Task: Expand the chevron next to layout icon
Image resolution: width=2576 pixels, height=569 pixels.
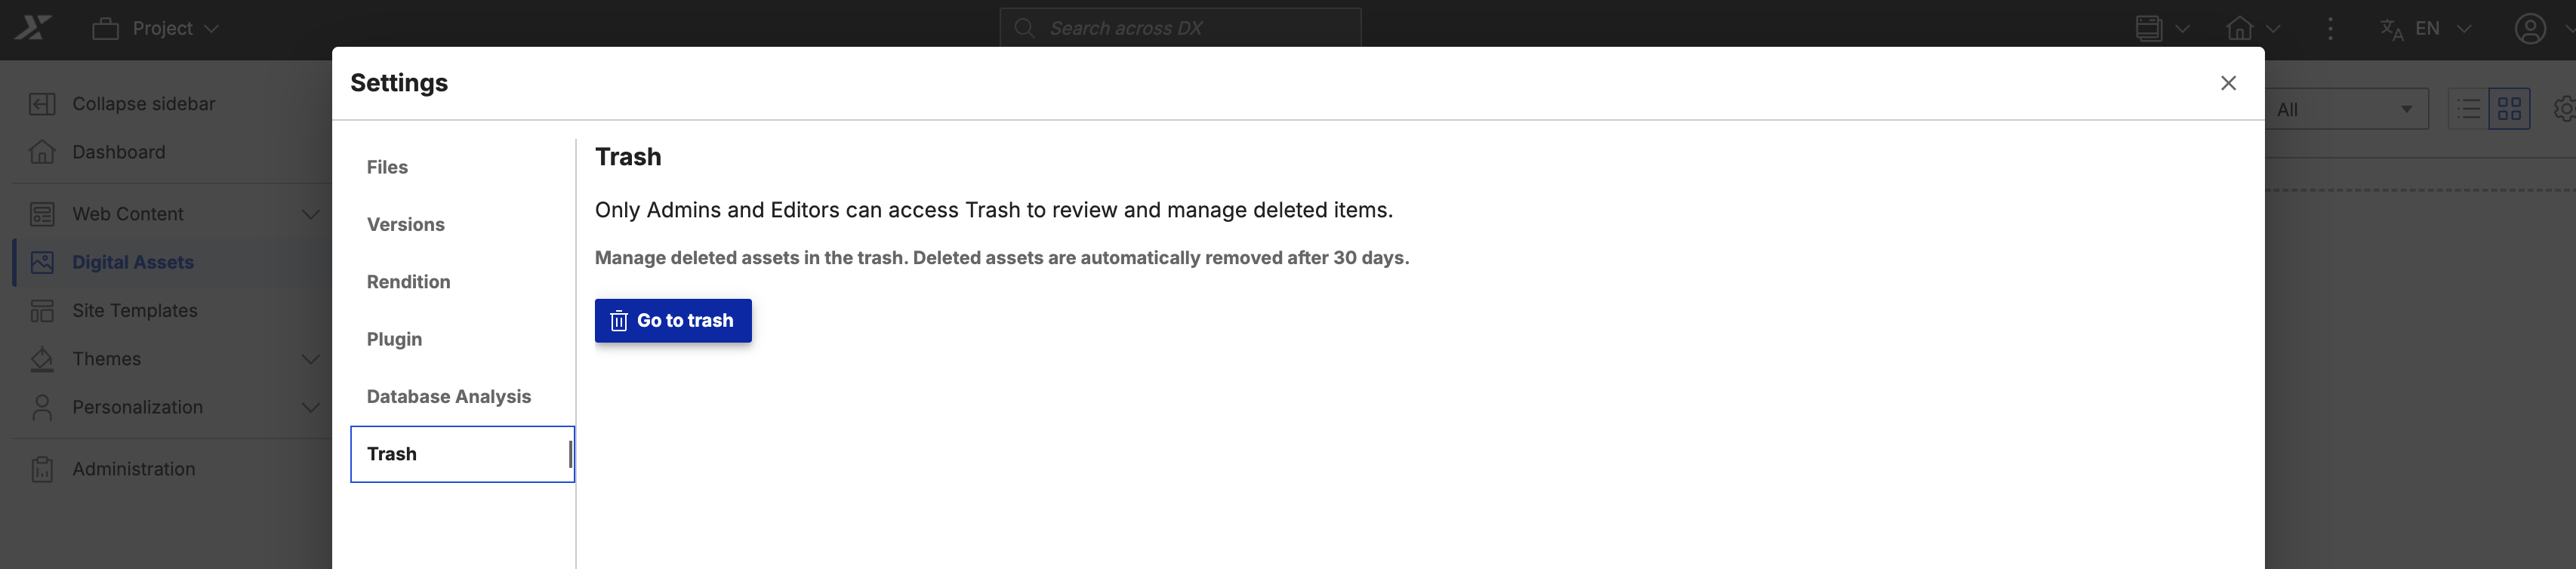Action: coord(2182,29)
